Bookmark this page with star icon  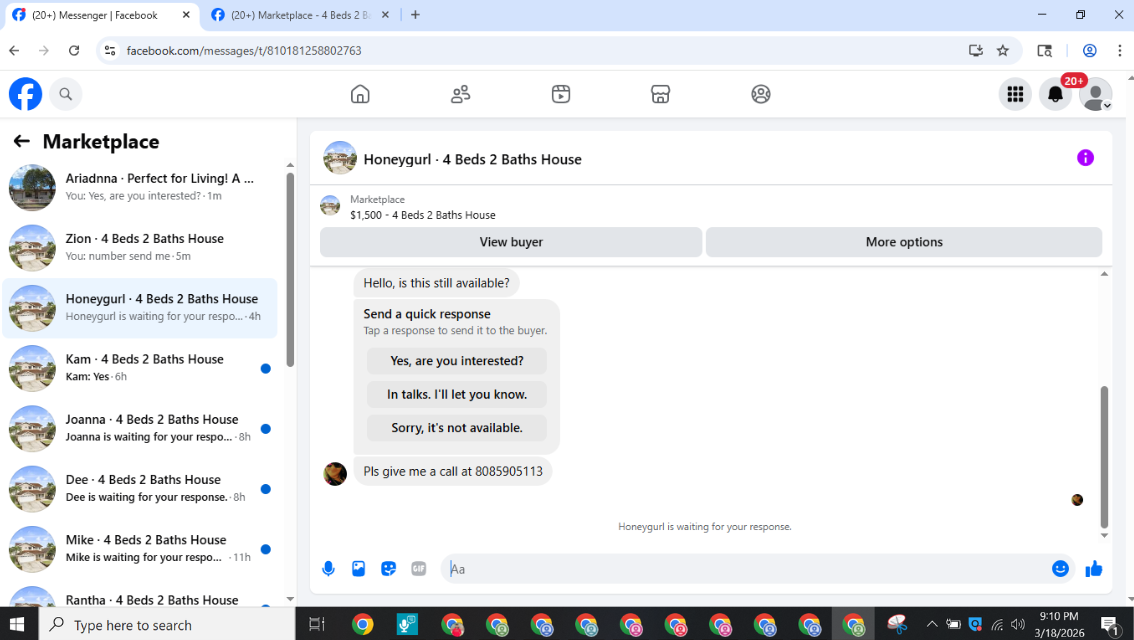click(x=1002, y=51)
